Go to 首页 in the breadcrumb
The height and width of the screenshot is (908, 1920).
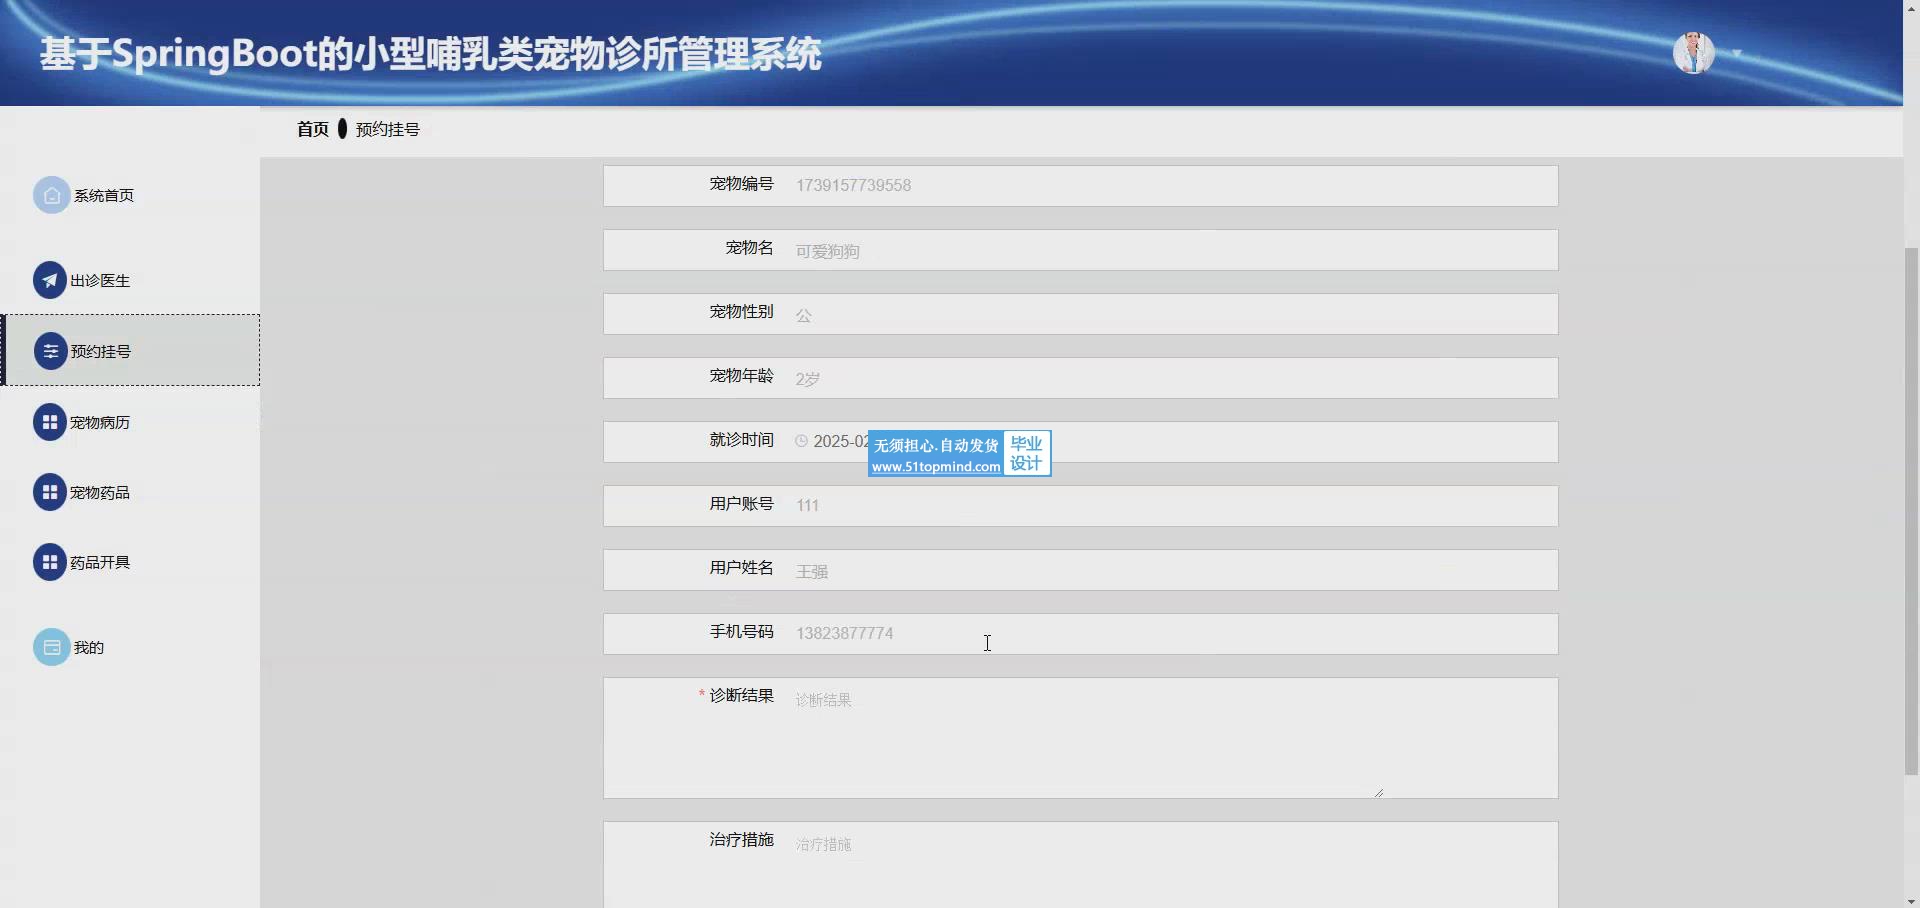click(312, 129)
